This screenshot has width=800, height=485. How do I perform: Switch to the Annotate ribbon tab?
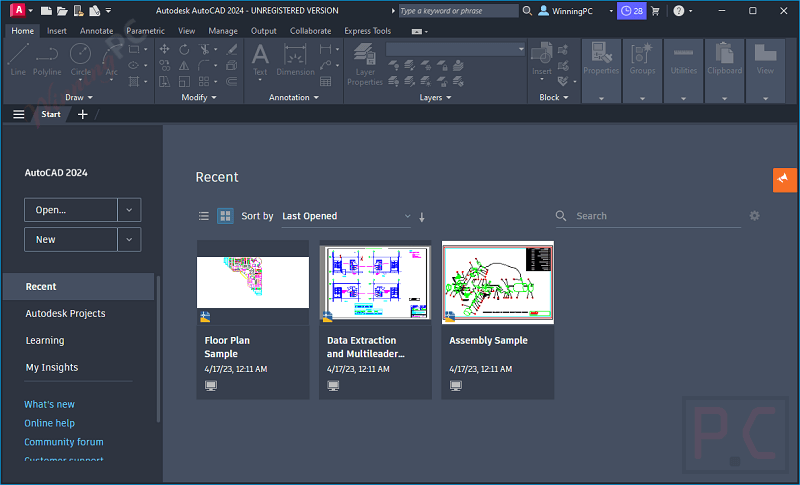pyautogui.click(x=96, y=31)
